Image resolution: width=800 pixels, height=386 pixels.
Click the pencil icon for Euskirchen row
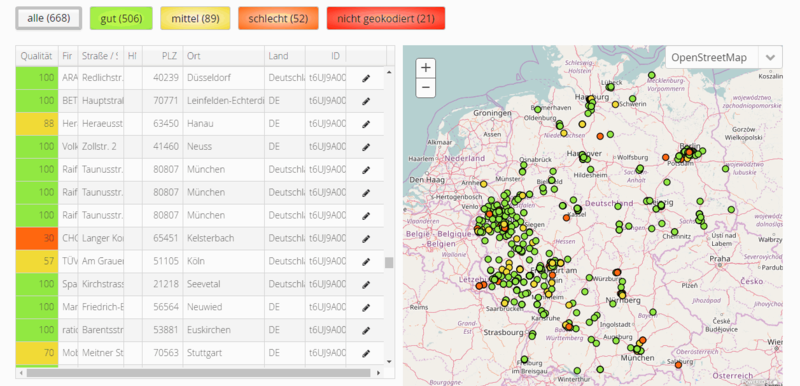point(366,330)
